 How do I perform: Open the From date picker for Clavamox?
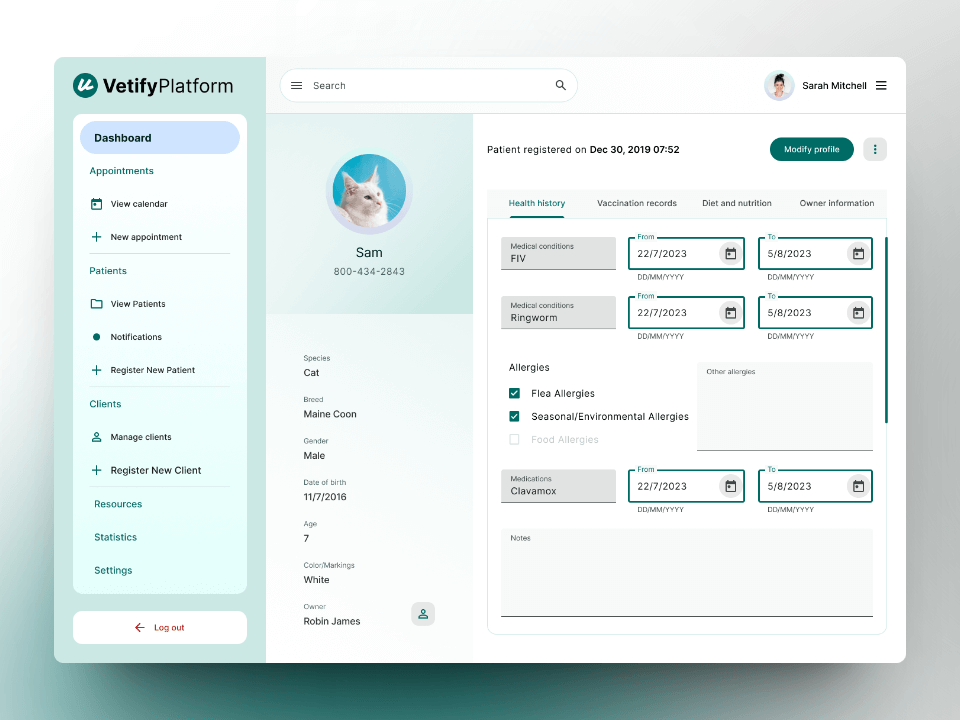(729, 486)
